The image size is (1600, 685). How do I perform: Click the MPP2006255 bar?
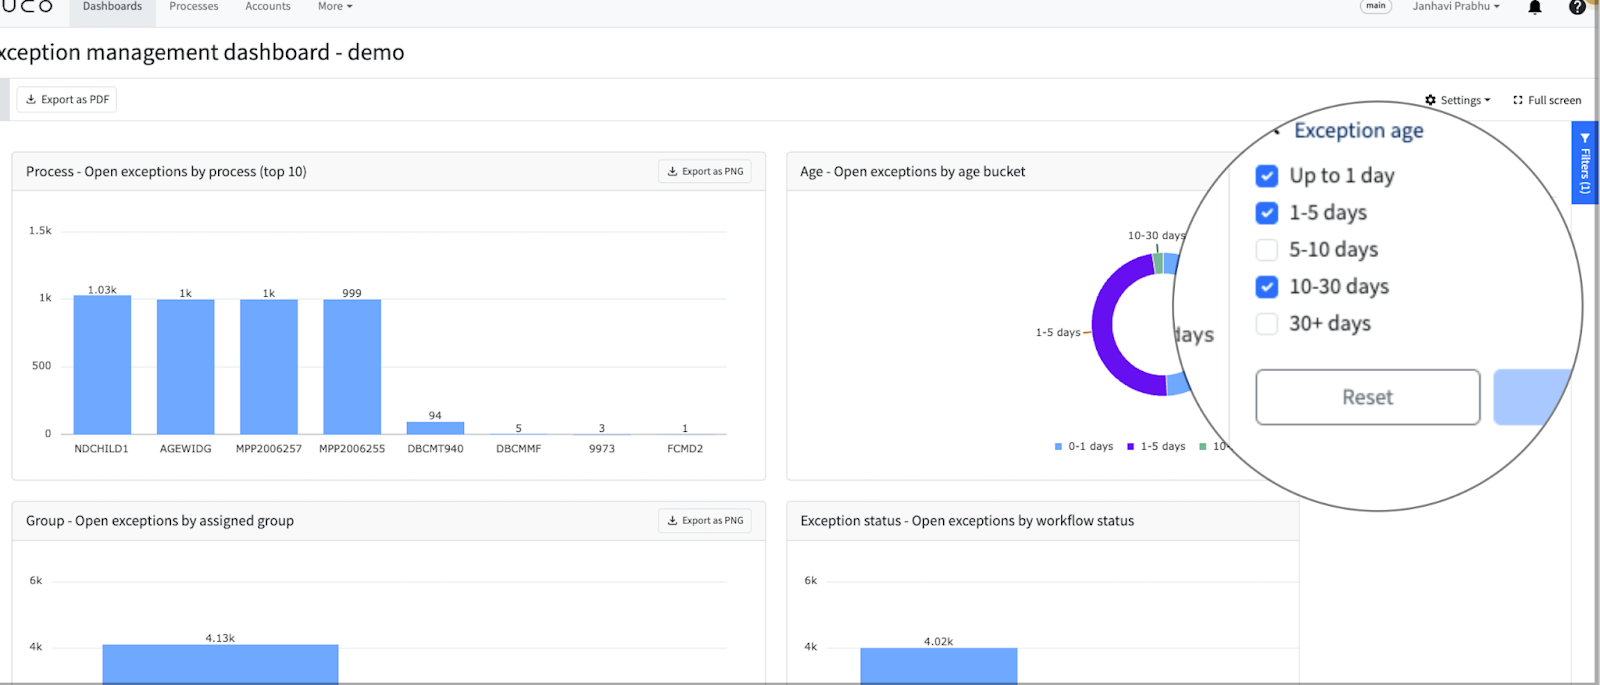coord(352,367)
